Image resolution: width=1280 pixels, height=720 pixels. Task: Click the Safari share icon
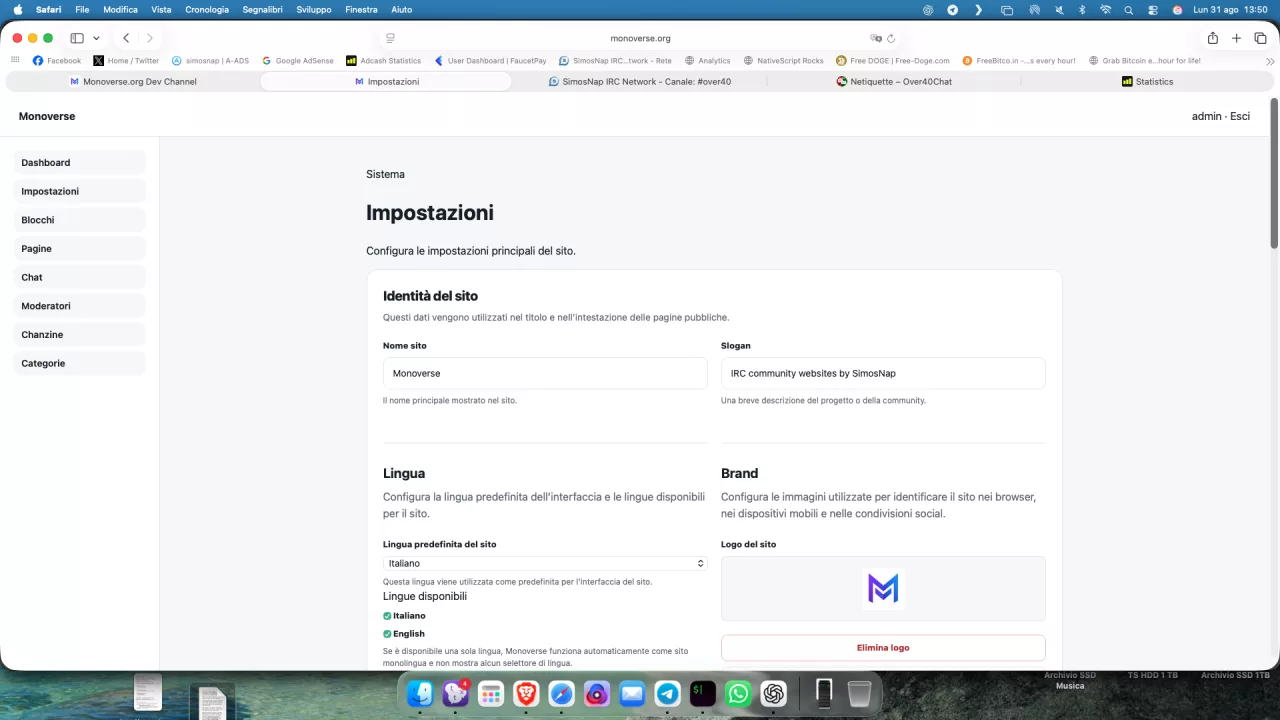[1213, 38]
